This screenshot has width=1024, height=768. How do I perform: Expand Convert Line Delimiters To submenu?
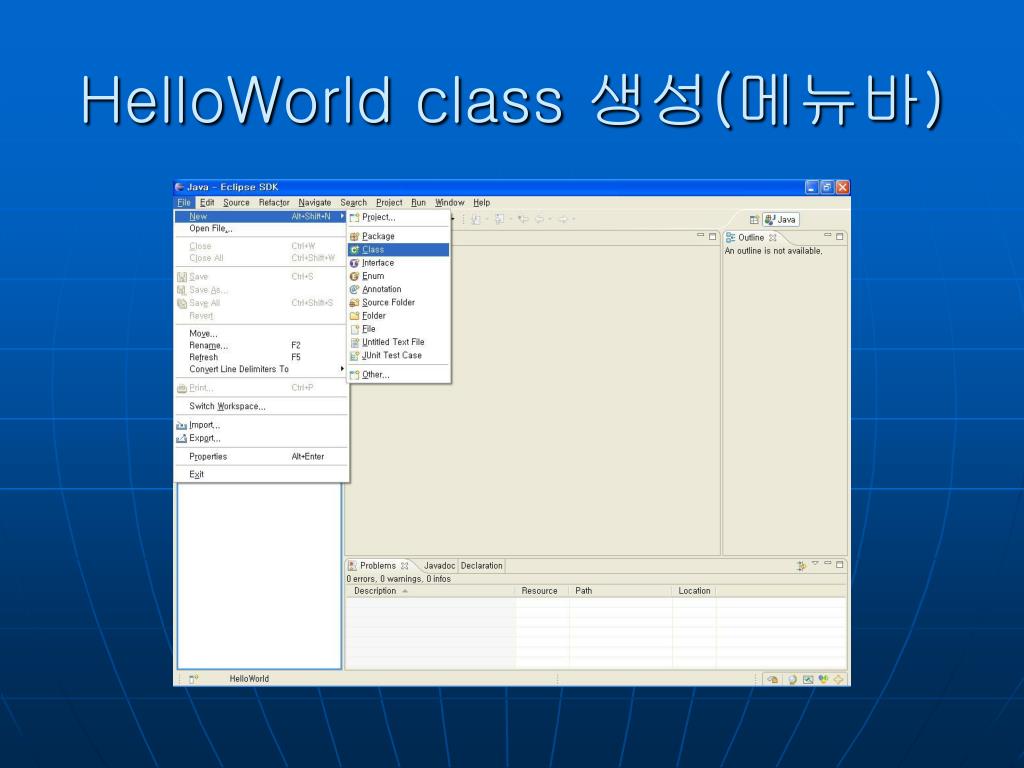click(x=260, y=369)
